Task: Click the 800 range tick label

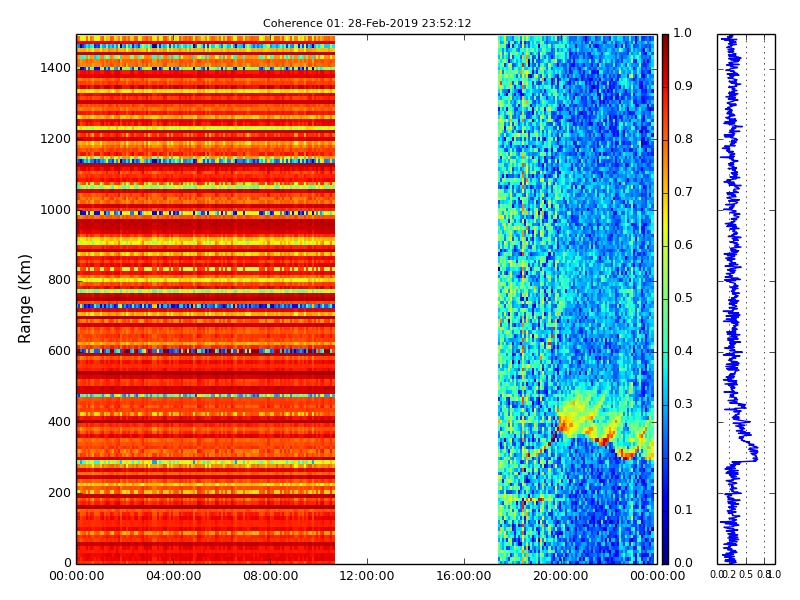Action: [59, 280]
